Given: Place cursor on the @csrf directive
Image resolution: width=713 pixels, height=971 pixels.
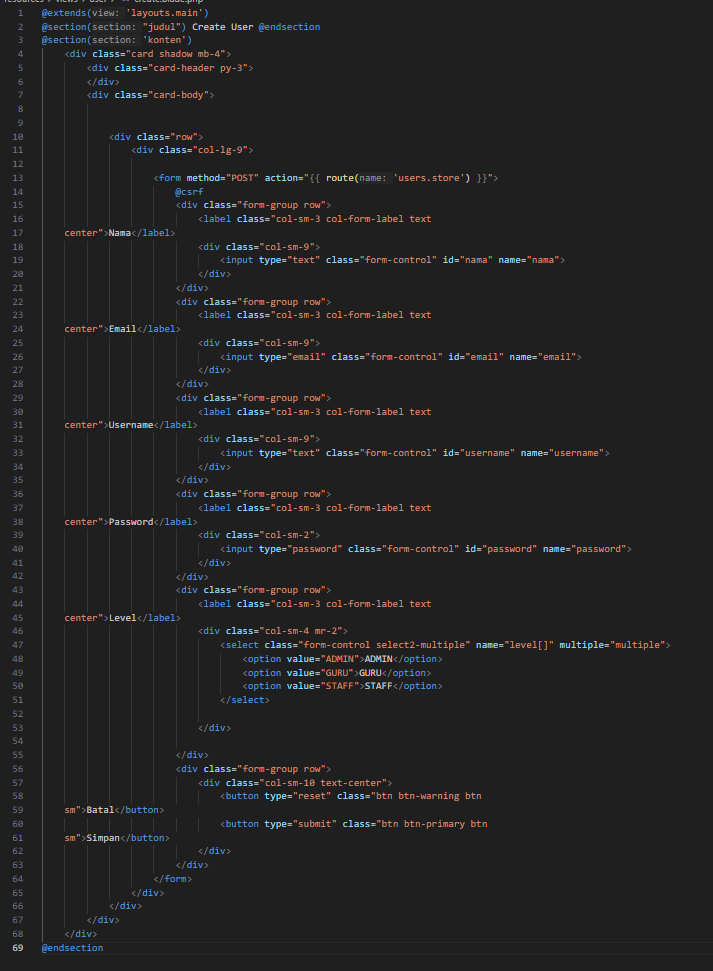Looking at the screenshot, I should pos(192,191).
